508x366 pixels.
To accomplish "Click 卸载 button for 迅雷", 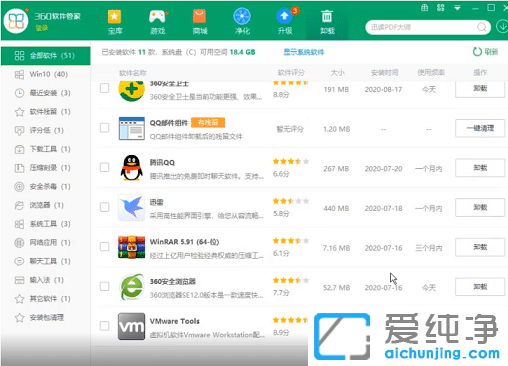I will 480,207.
